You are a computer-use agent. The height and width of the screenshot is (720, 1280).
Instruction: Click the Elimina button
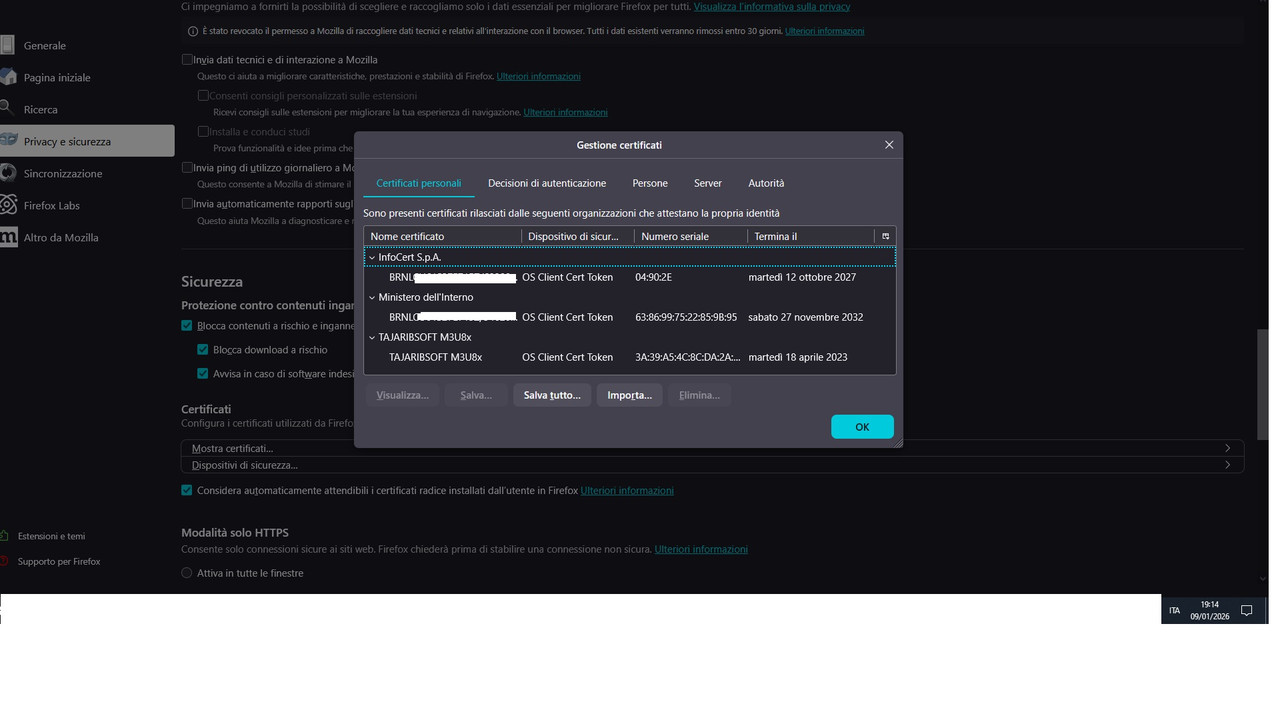[699, 395]
